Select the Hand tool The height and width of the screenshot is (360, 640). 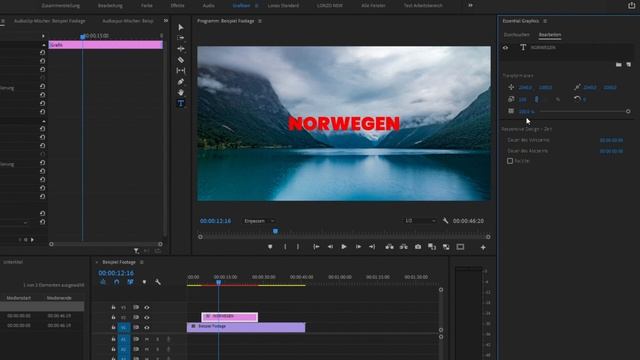(181, 92)
